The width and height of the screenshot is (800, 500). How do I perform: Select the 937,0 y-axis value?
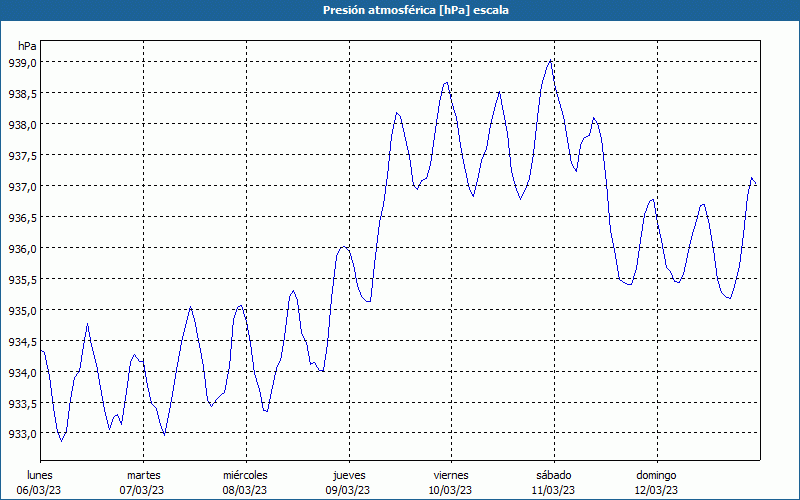click(x=22, y=186)
